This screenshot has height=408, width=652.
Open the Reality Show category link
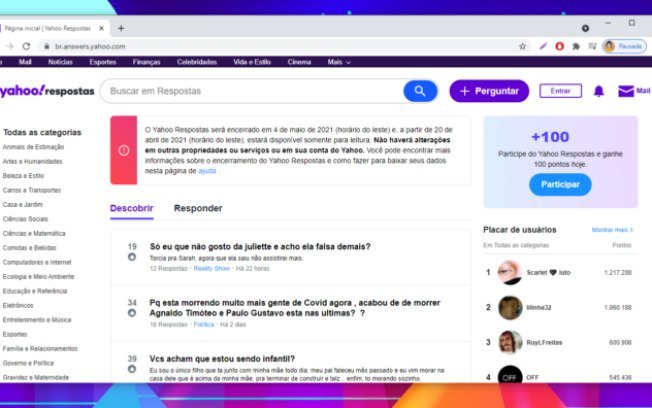pos(212,269)
